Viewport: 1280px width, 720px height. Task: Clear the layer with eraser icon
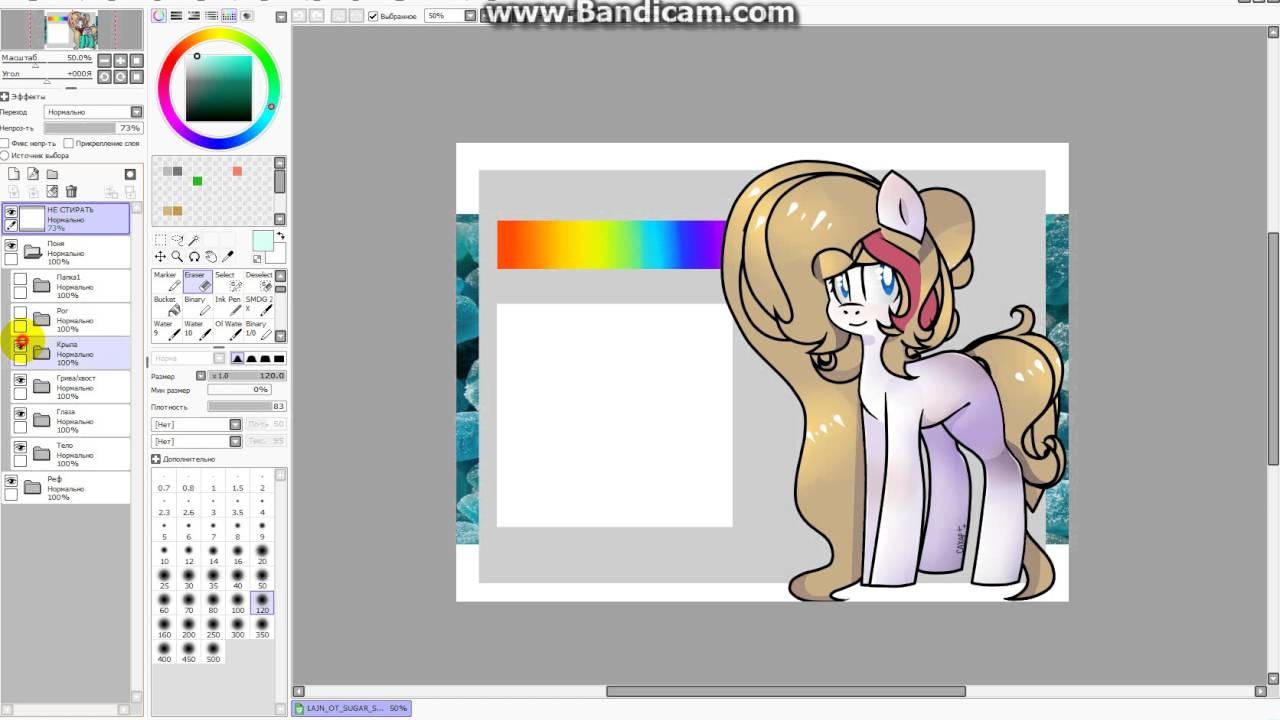(52, 191)
